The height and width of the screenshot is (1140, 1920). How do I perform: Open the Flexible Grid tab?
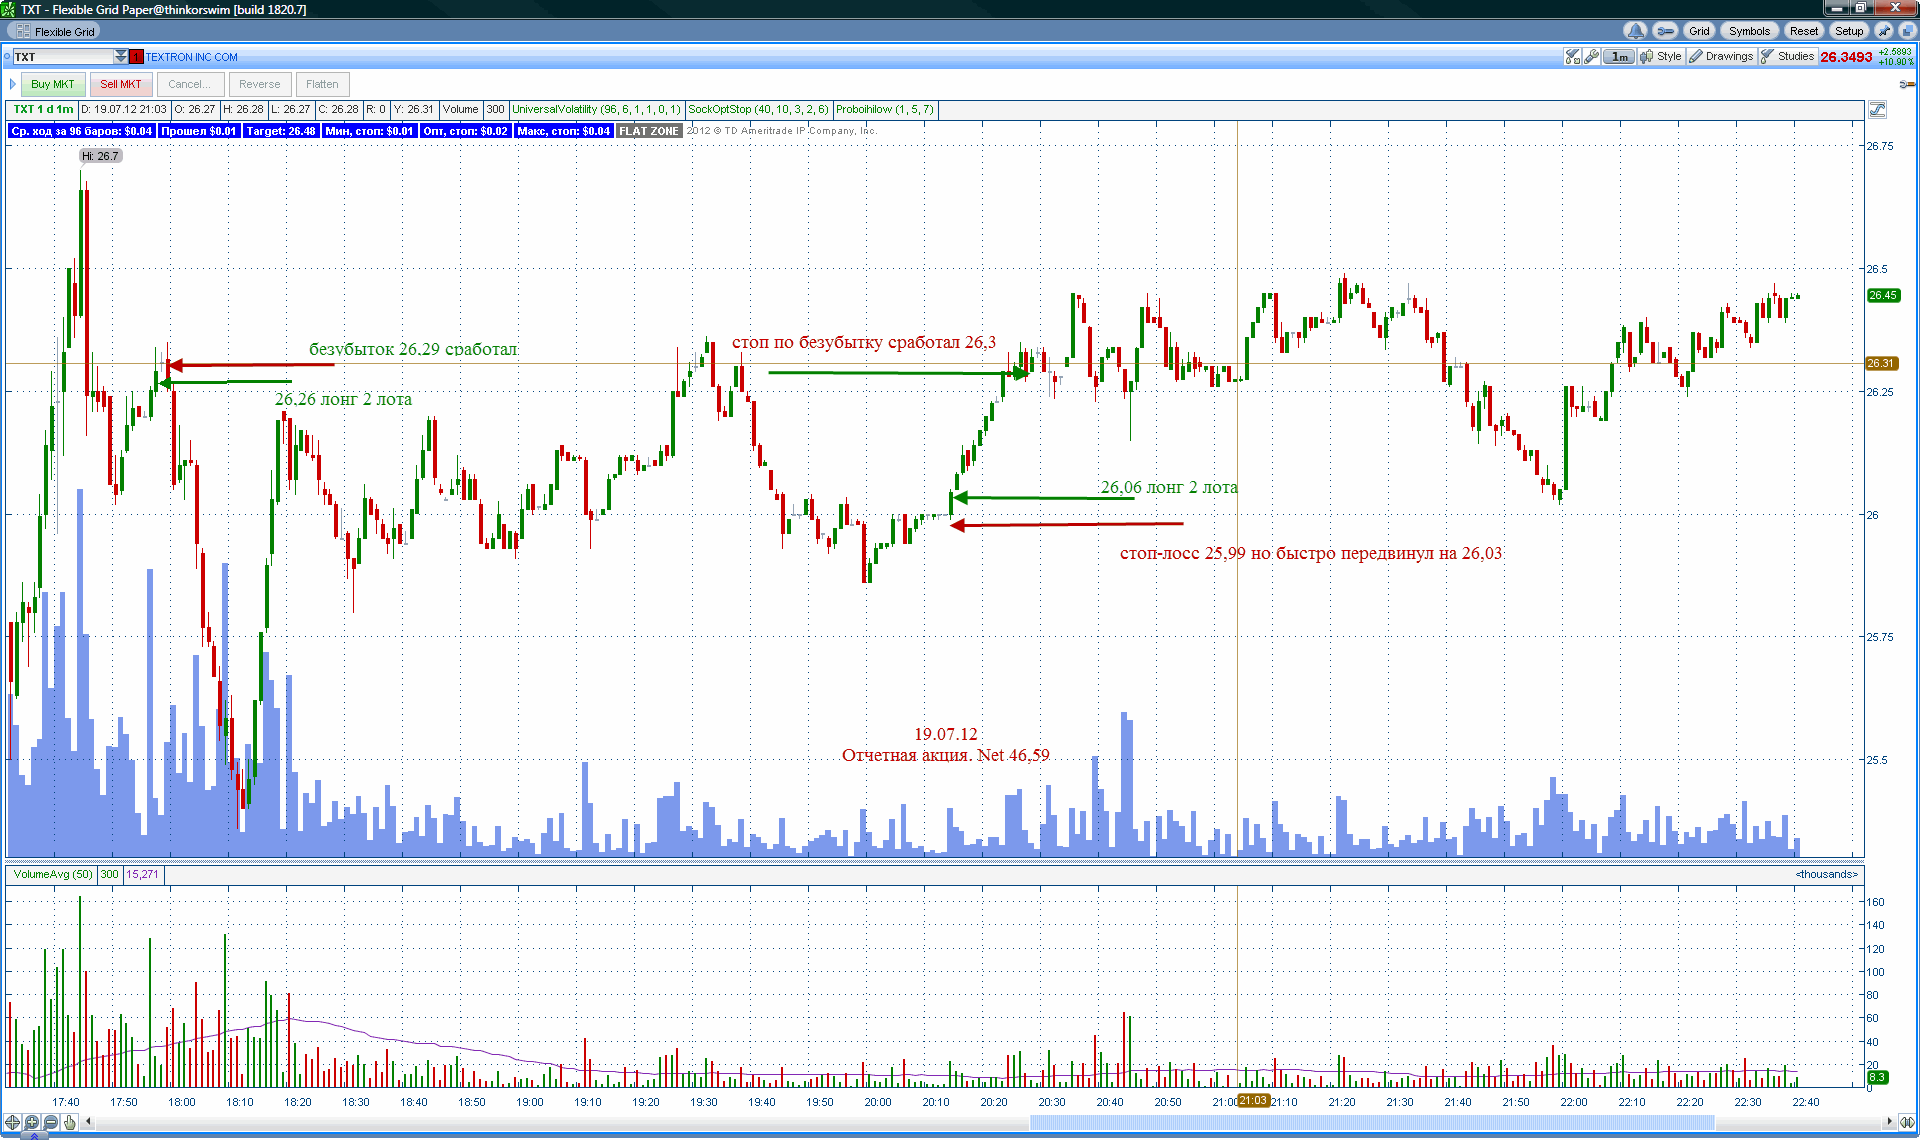pos(54,31)
